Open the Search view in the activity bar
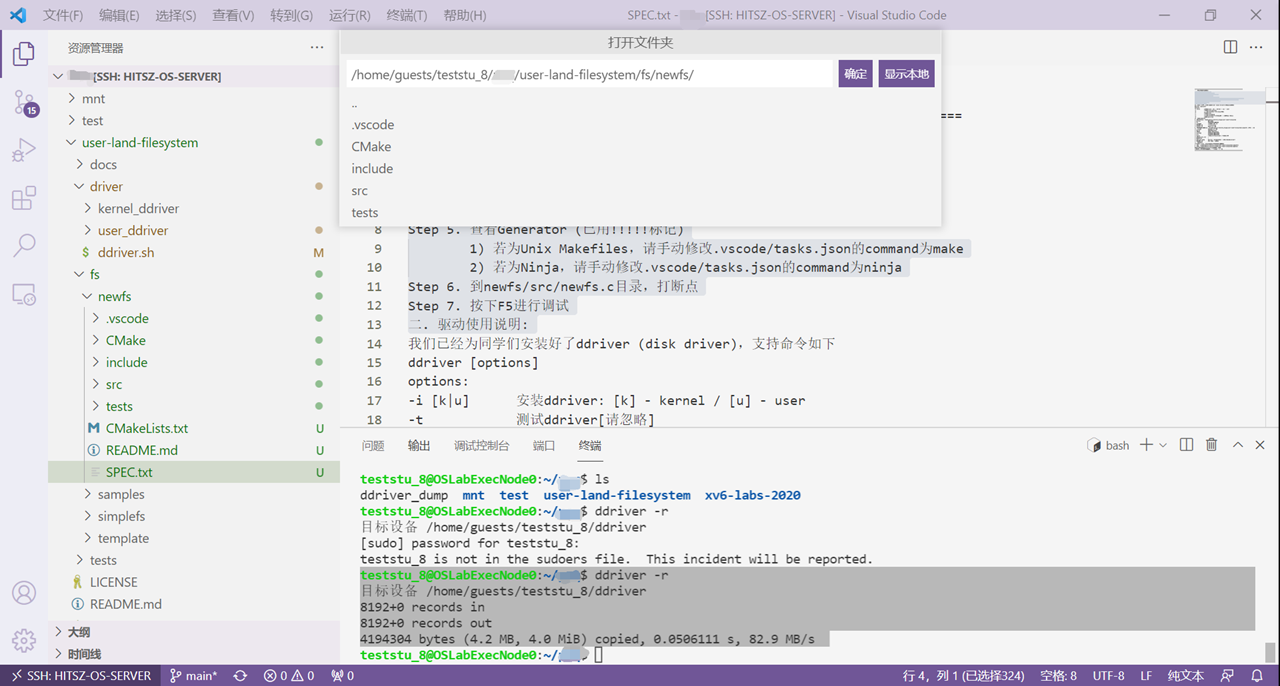The width and height of the screenshot is (1280, 686). coord(24,245)
